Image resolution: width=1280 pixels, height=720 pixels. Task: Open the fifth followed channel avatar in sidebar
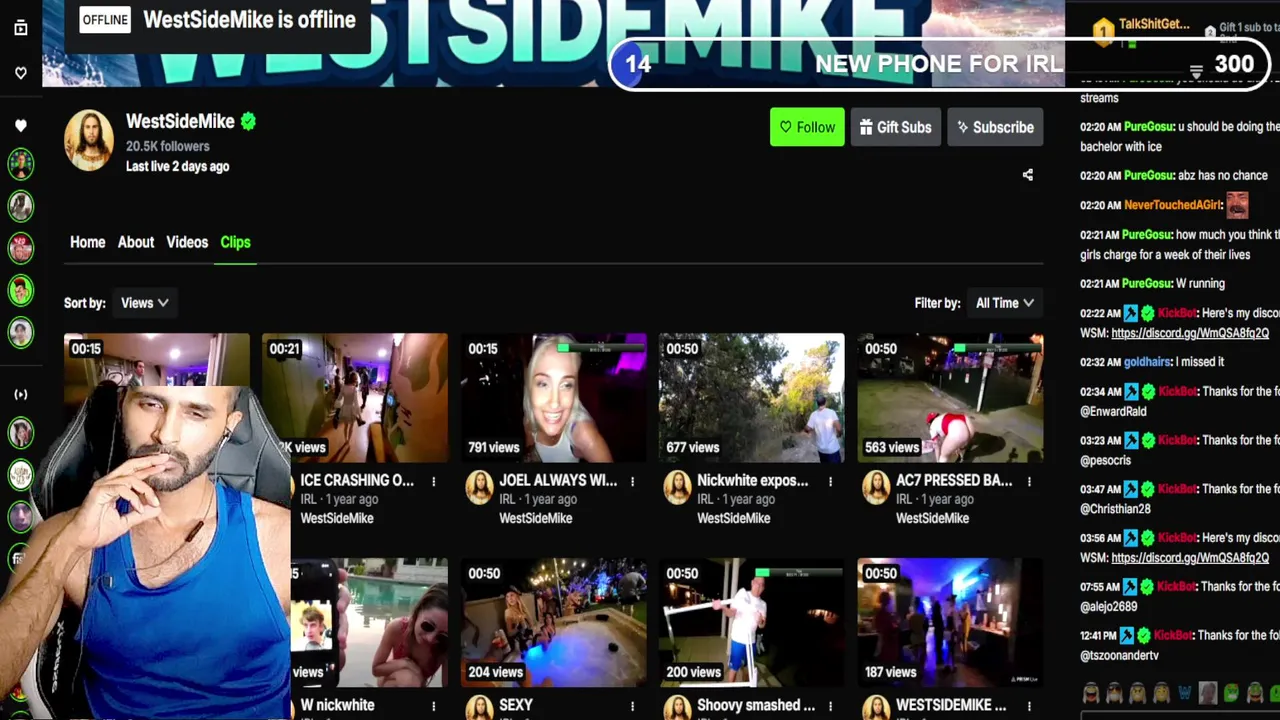(x=21, y=331)
